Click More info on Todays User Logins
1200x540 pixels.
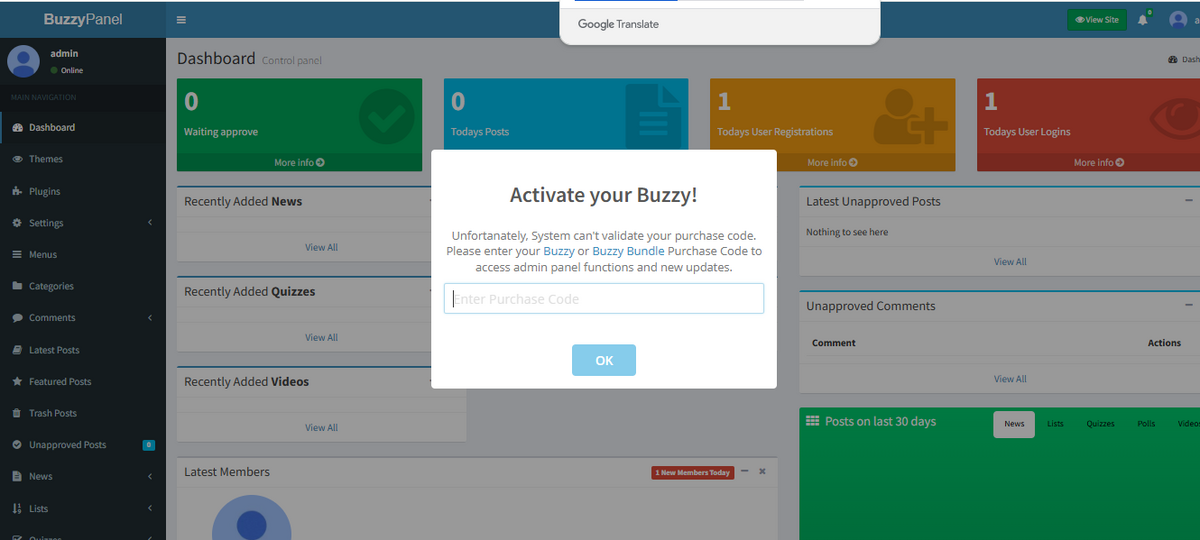[x=1099, y=162]
